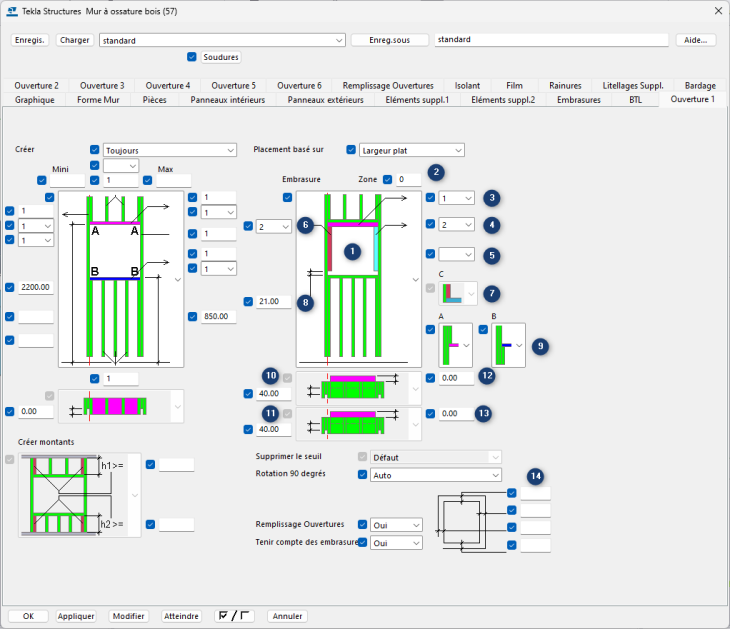Click the Embrasure opening diagram image
Viewport: 730px width, 629px height.
pos(353,280)
